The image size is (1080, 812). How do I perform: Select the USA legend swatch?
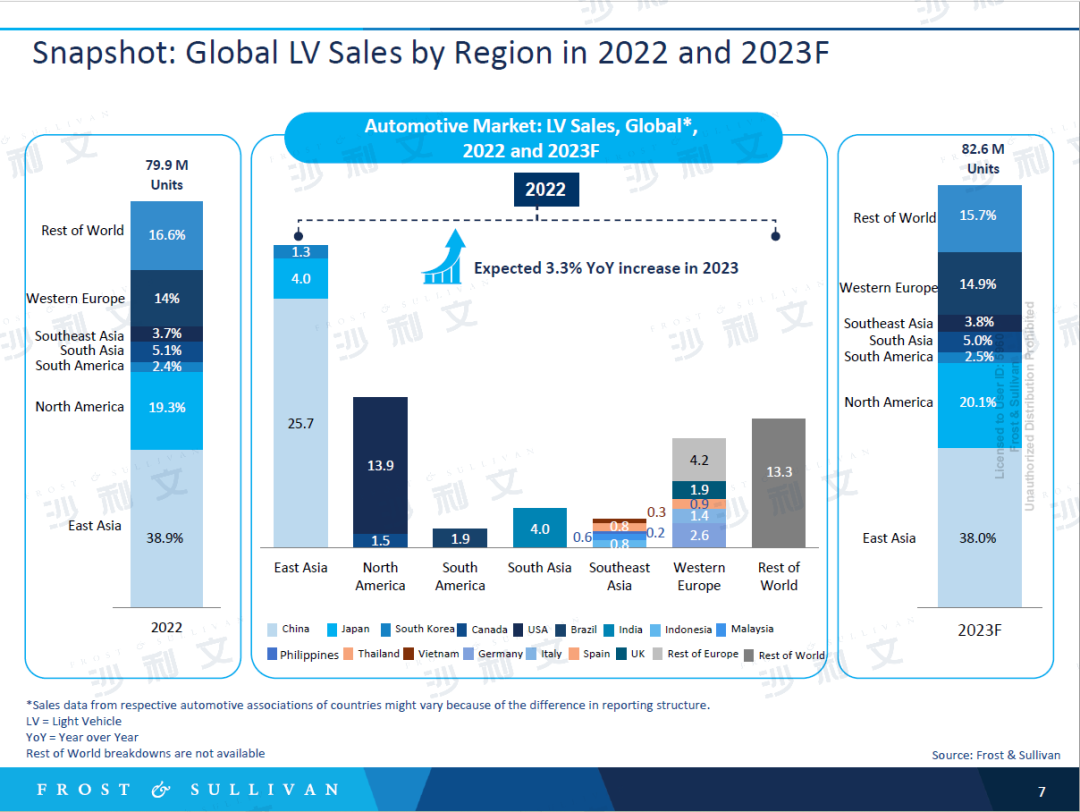tap(516, 630)
